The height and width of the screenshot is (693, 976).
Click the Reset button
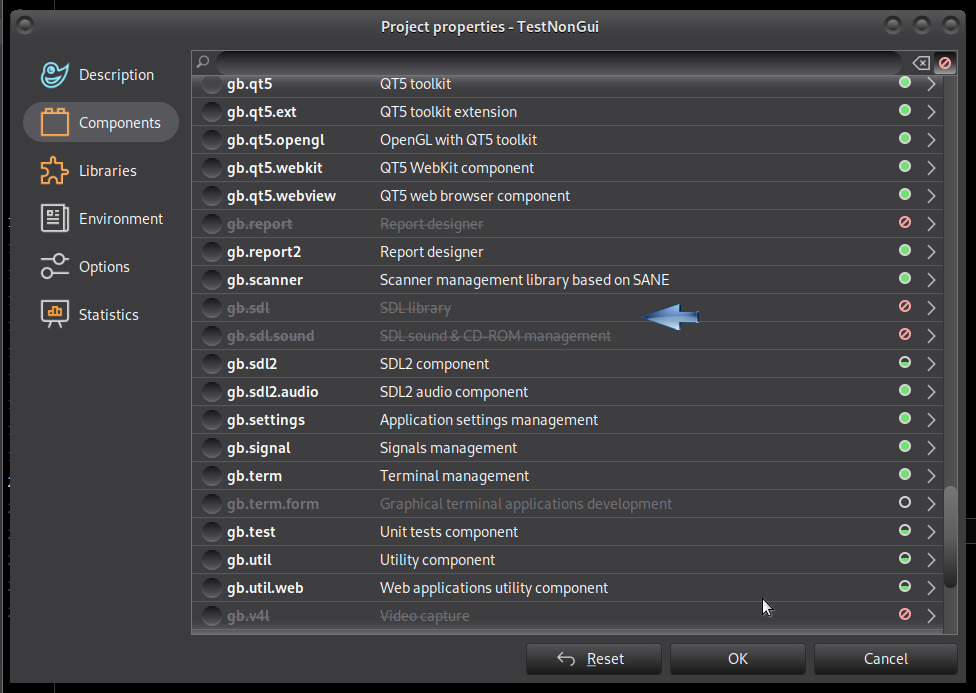tap(594, 659)
